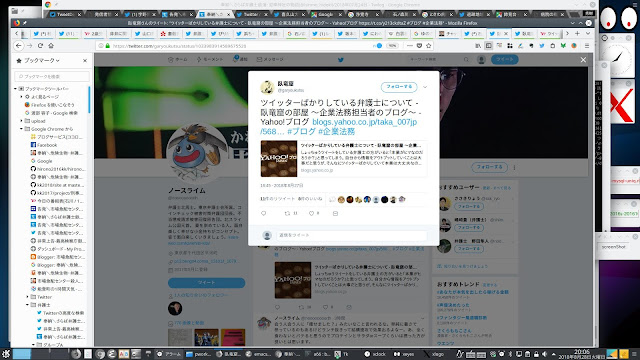The height and width of the screenshot is (360, 640).
Task: Collapse the Google Chrome から folder
Action: (22, 129)
